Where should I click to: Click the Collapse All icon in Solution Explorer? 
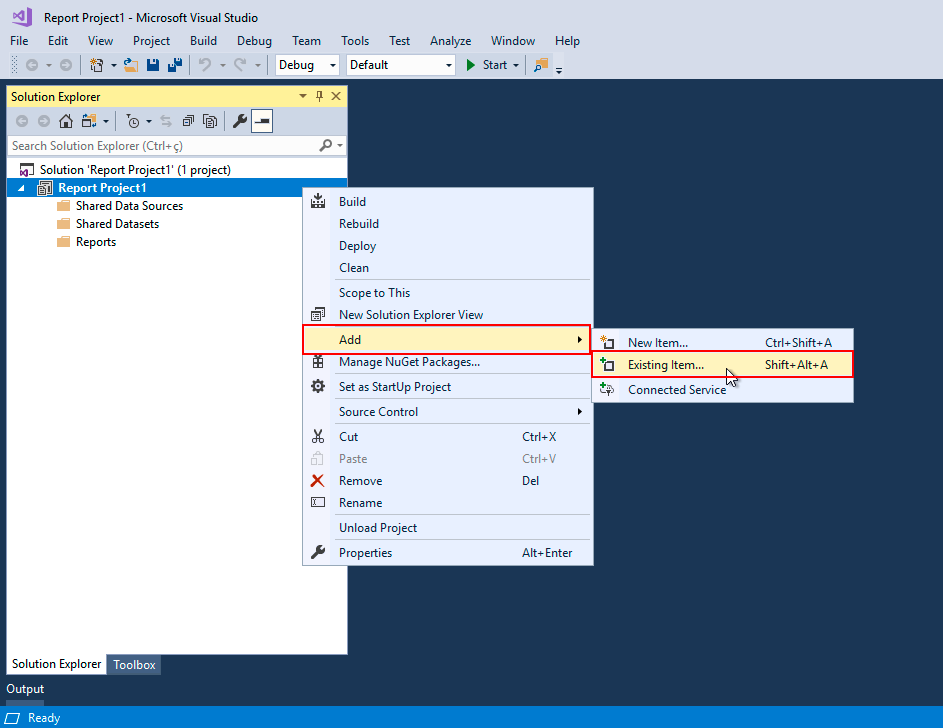(188, 121)
